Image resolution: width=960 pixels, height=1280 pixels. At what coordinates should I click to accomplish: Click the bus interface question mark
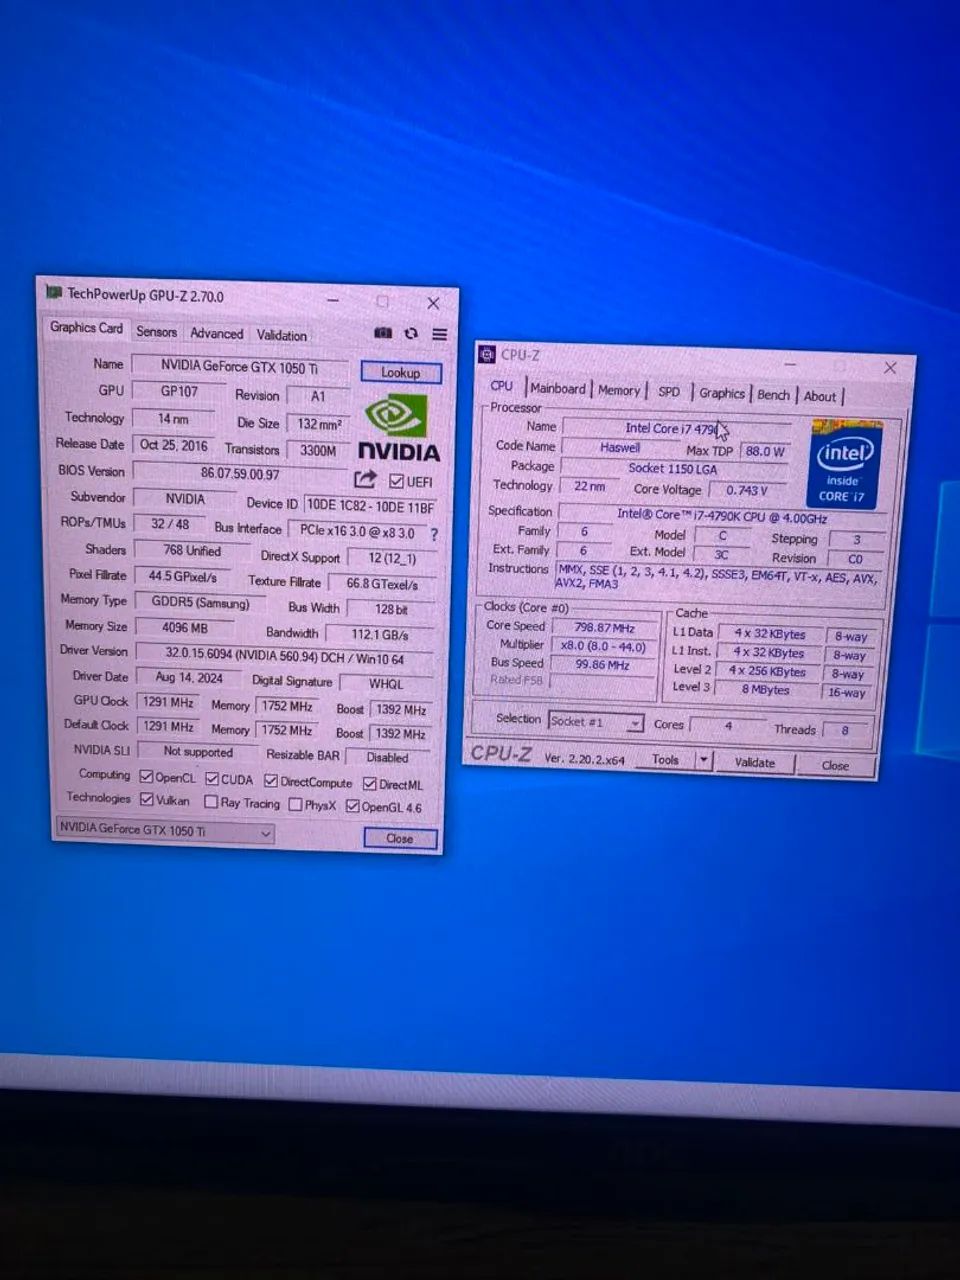[x=434, y=535]
